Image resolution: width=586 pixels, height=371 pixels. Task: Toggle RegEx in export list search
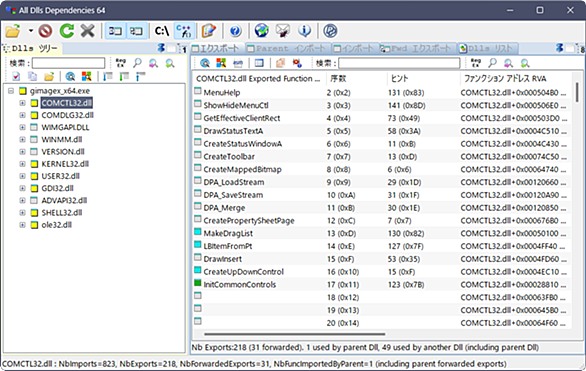[475, 63]
